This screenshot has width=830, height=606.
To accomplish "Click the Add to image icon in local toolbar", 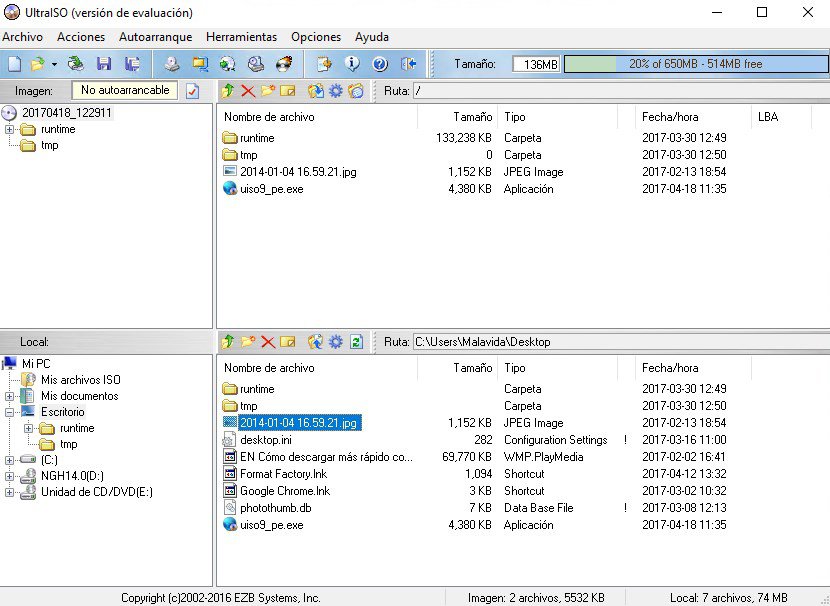I will click(x=316, y=342).
